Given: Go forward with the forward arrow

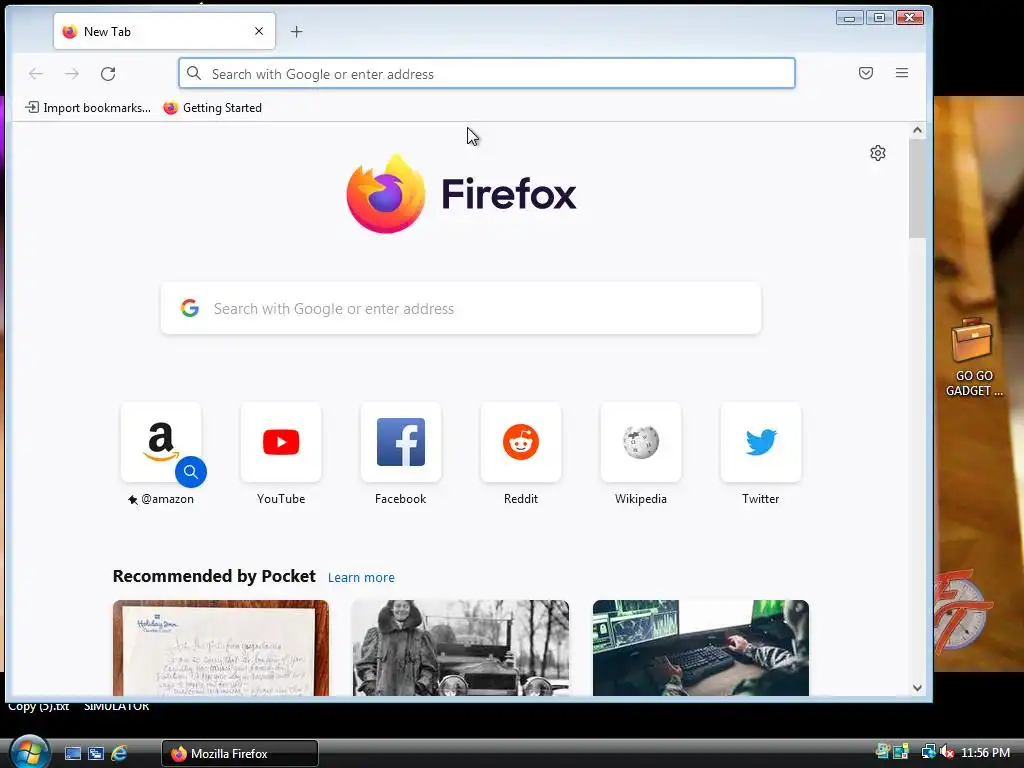Looking at the screenshot, I should (x=72, y=74).
